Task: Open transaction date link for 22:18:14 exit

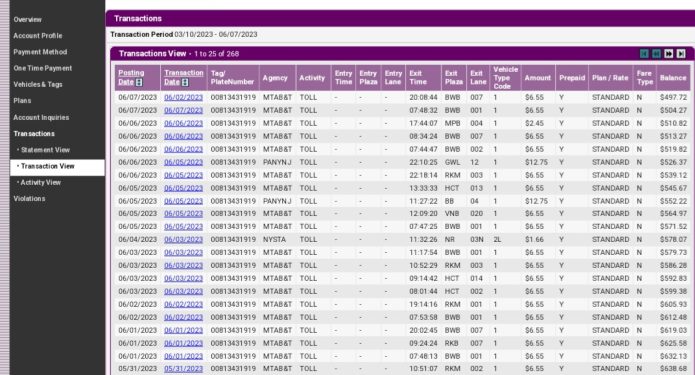Action: coord(184,175)
